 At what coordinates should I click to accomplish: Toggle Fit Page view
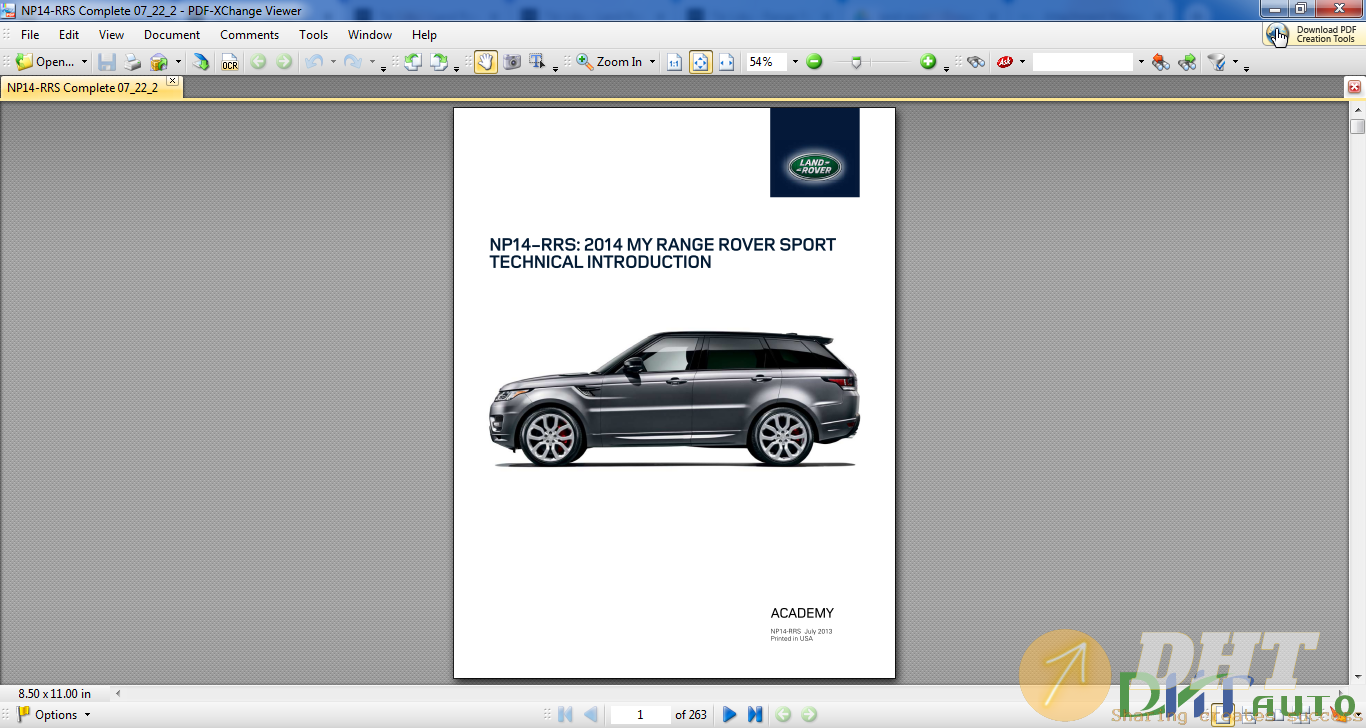point(700,62)
